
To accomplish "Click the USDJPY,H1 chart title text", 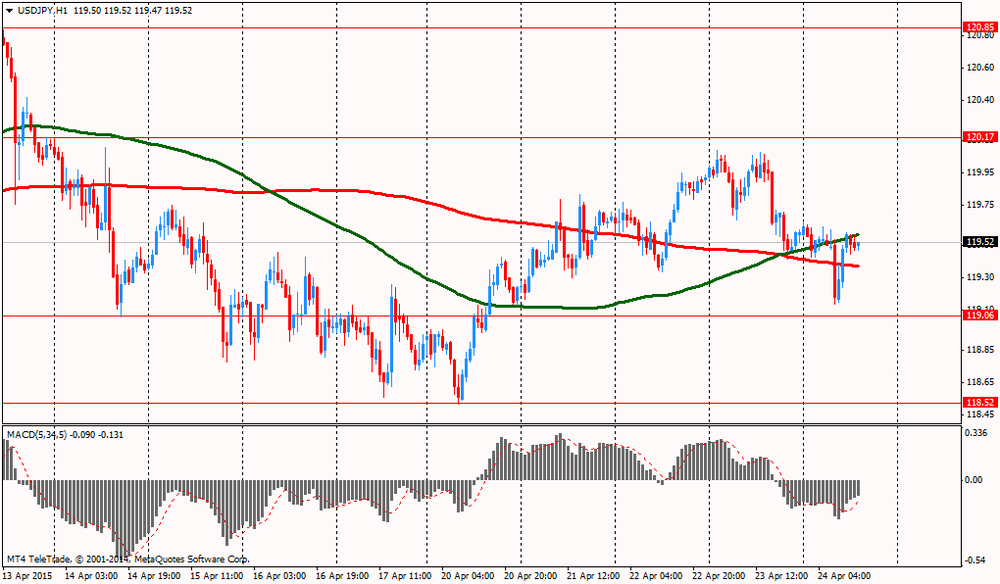I will point(43,11).
